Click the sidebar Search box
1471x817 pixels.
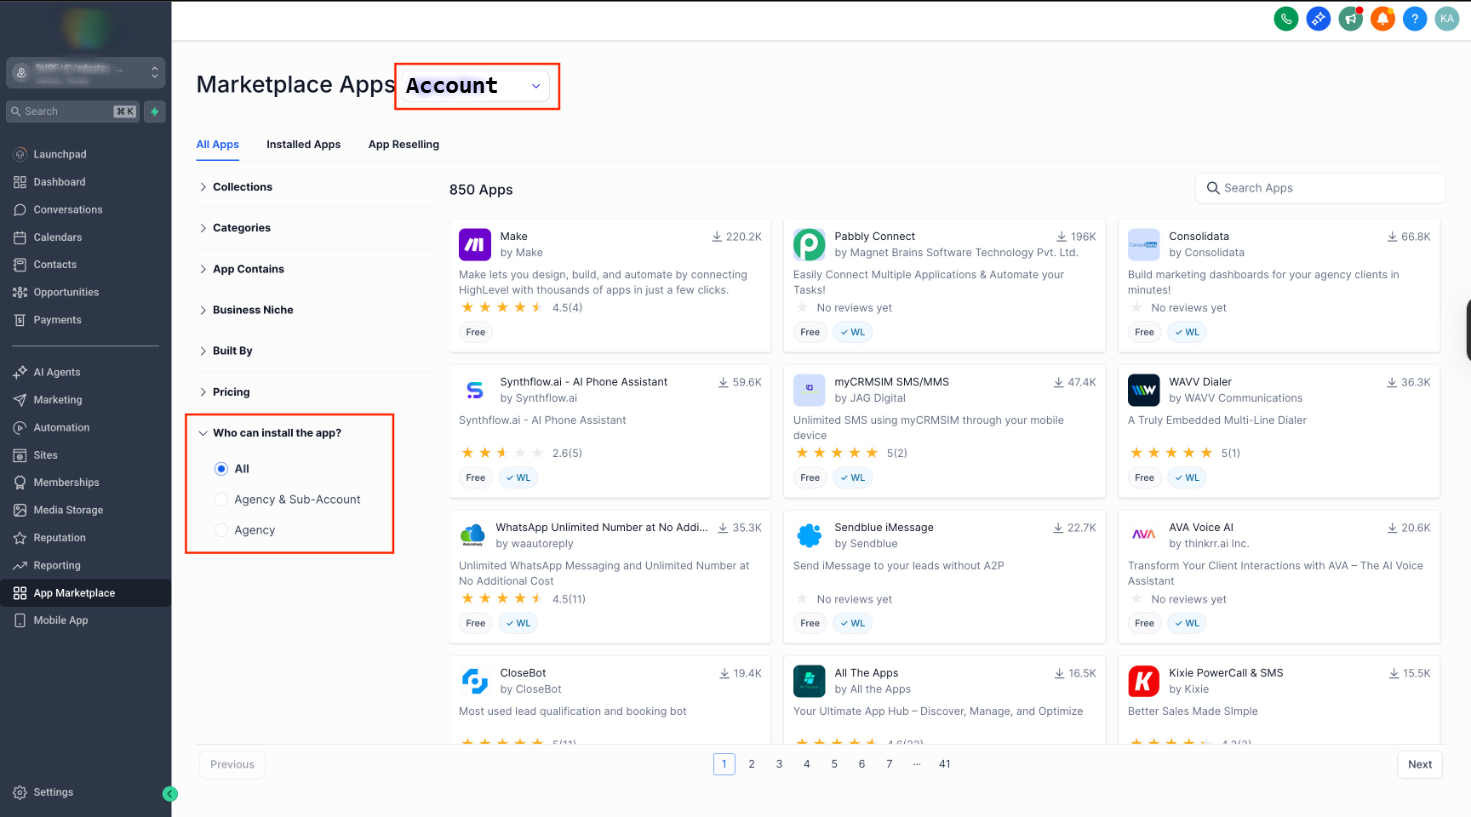(73, 112)
